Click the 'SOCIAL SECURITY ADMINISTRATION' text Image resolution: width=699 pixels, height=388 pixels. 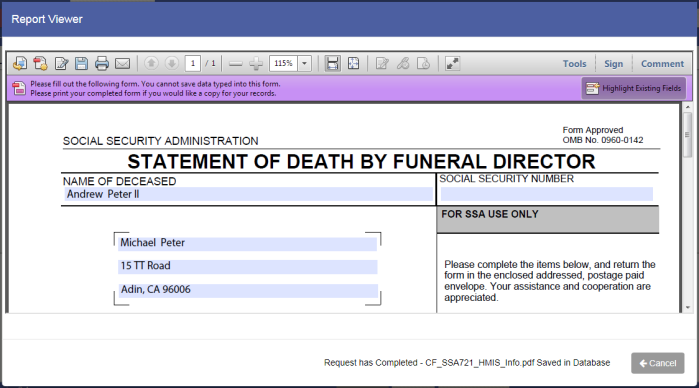160,141
